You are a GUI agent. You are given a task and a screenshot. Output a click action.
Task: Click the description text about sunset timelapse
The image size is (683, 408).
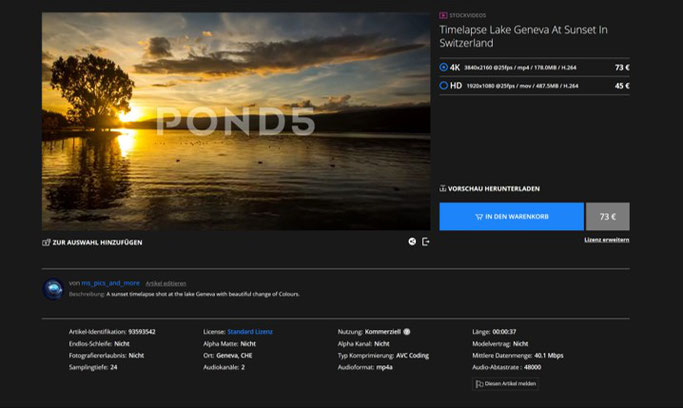pyautogui.click(x=203, y=294)
